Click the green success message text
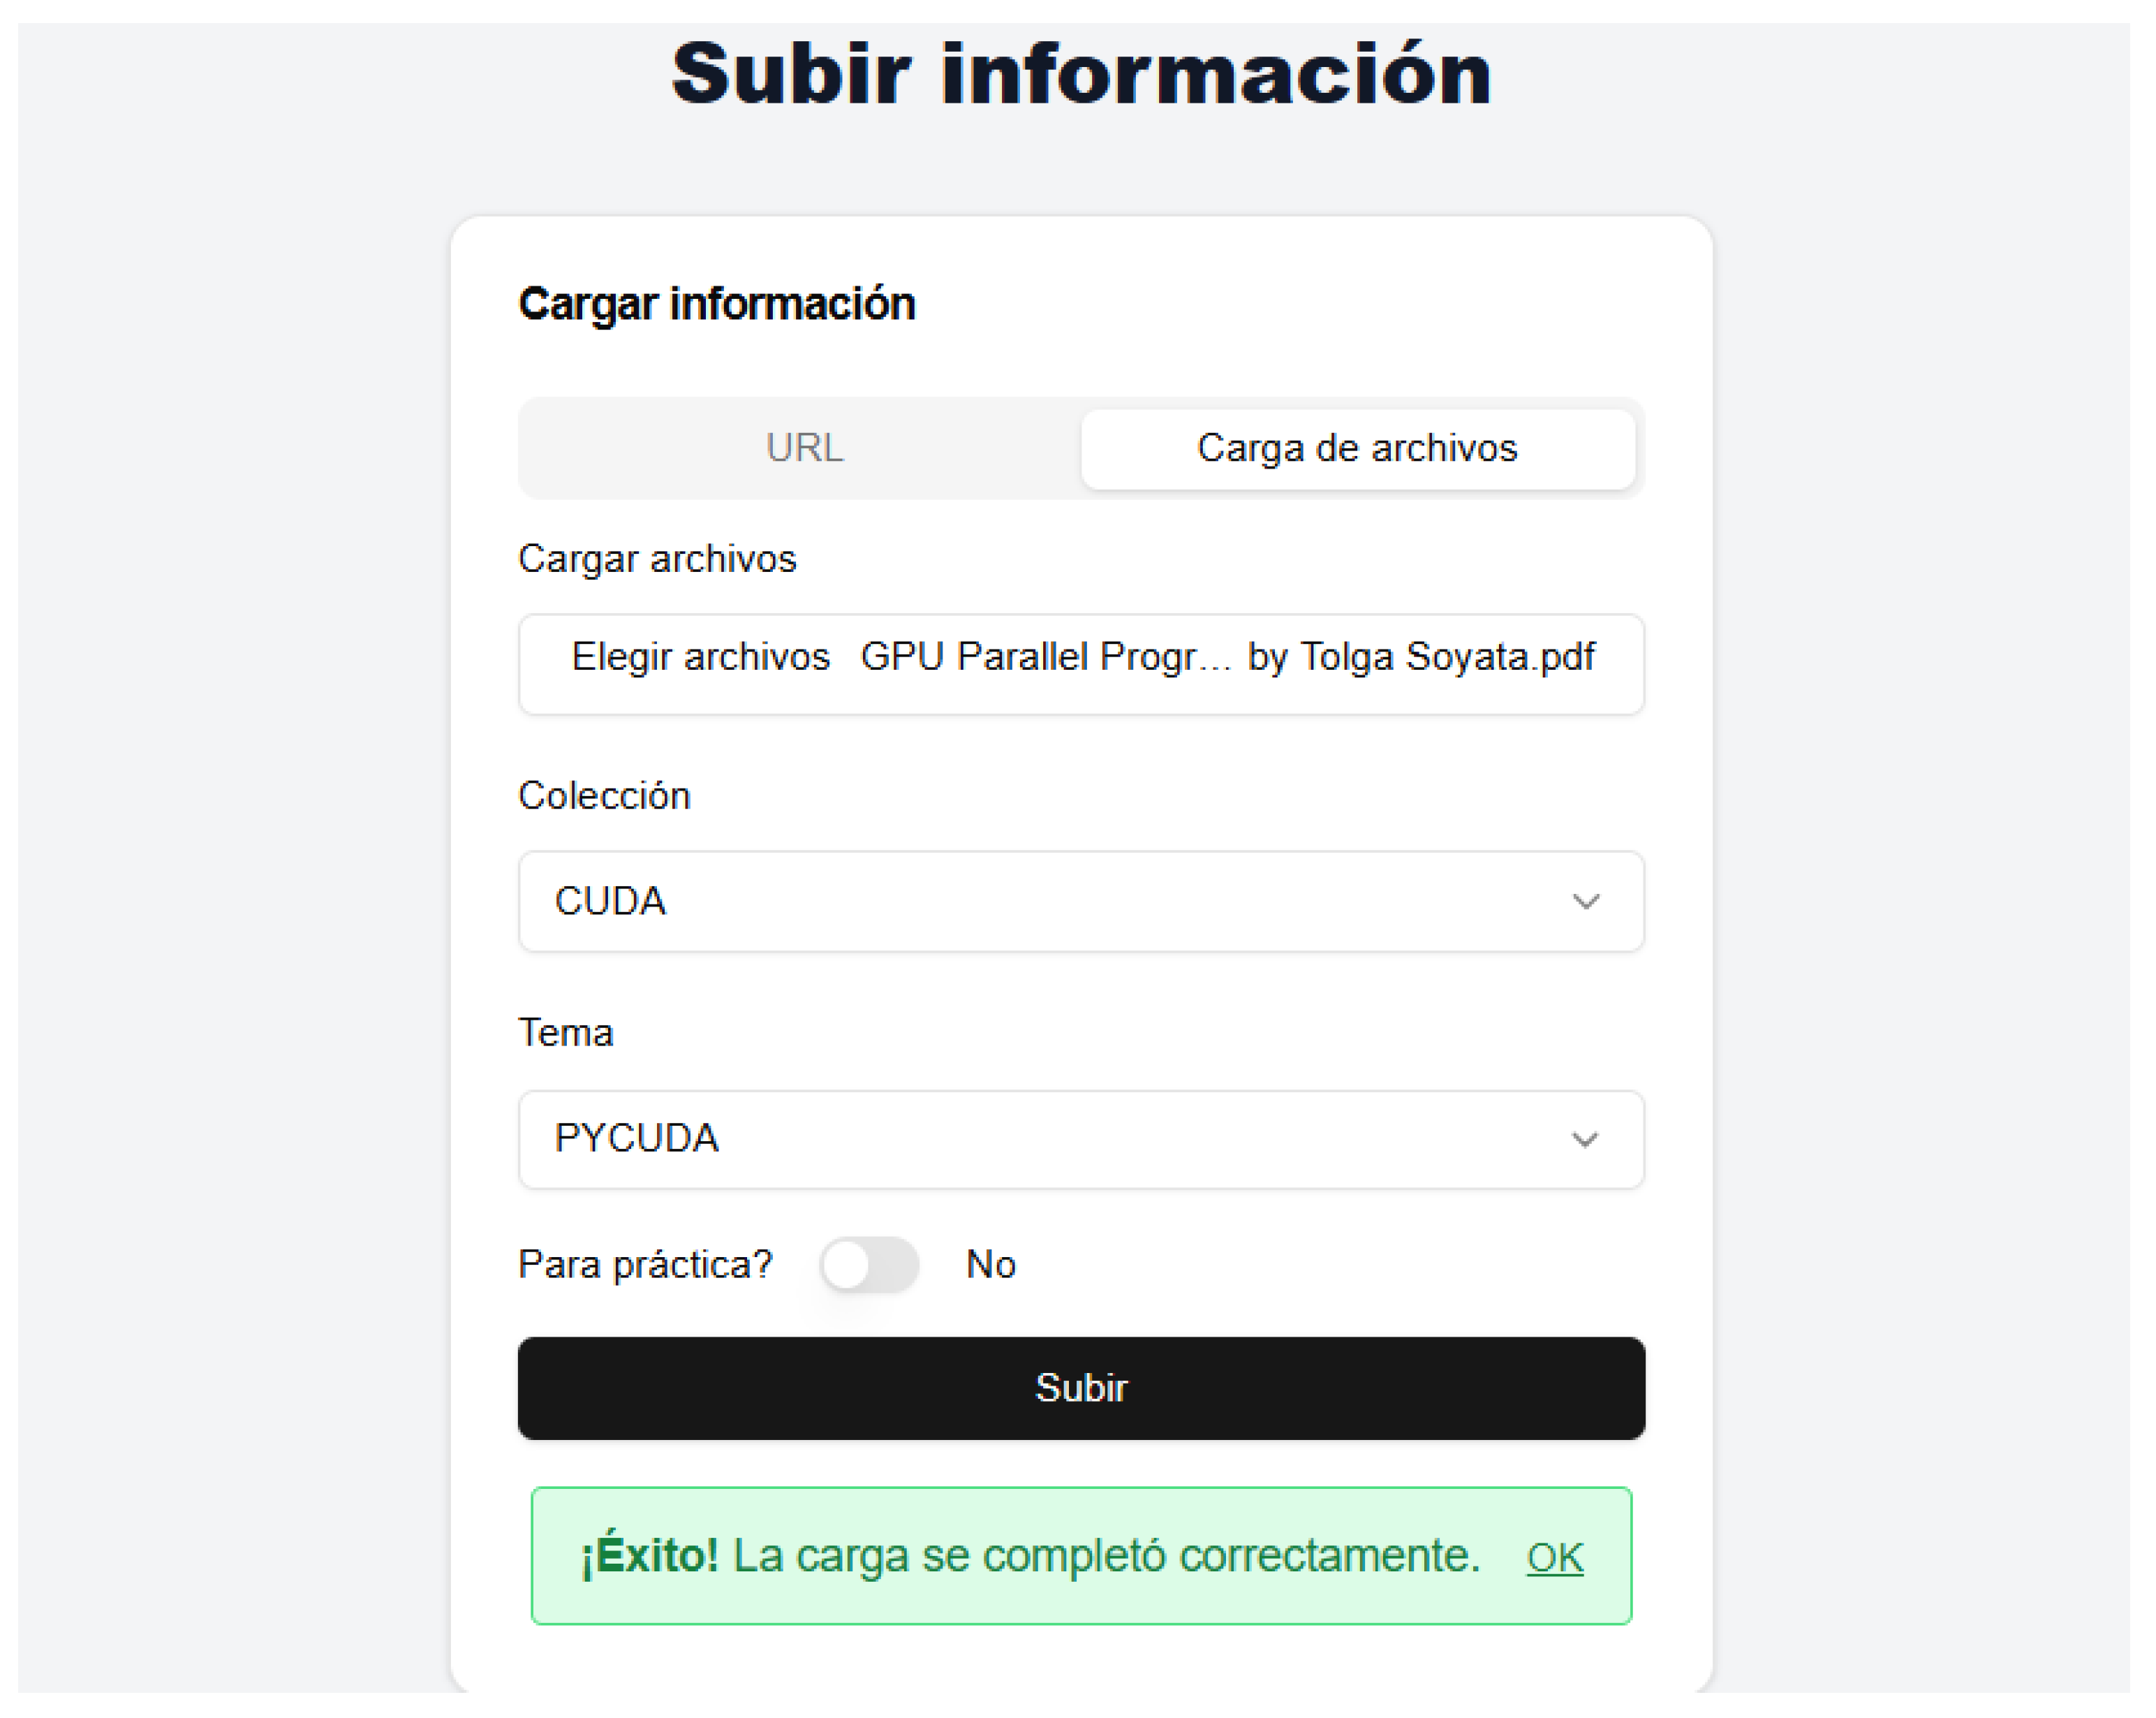2156x1718 pixels. click(x=1106, y=1555)
